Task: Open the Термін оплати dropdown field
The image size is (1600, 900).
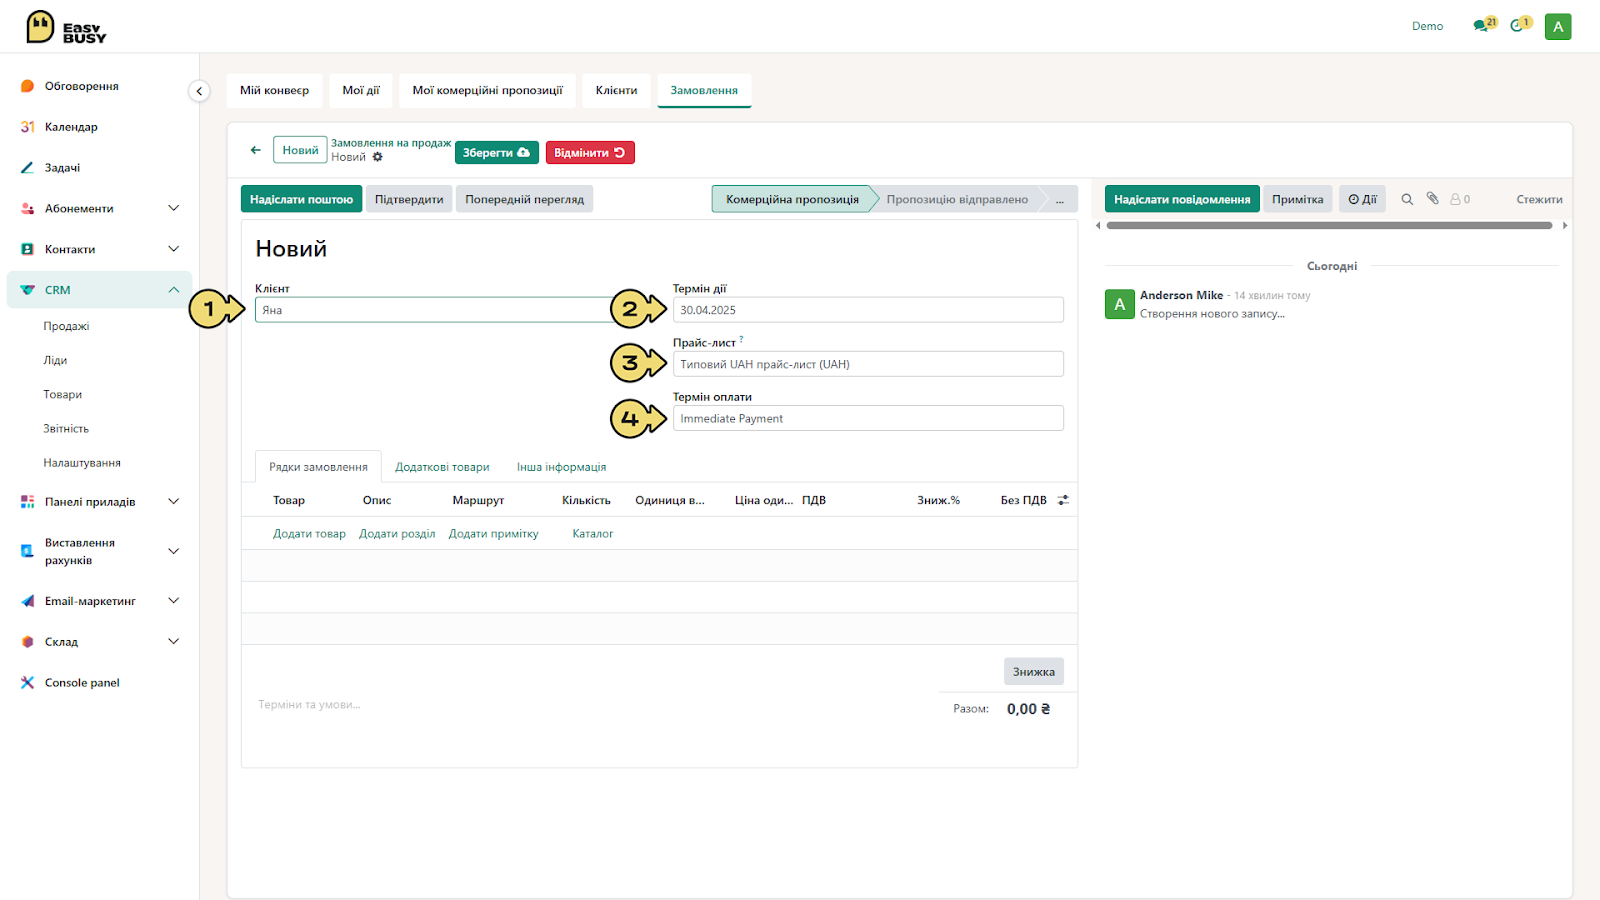Action: 868,418
